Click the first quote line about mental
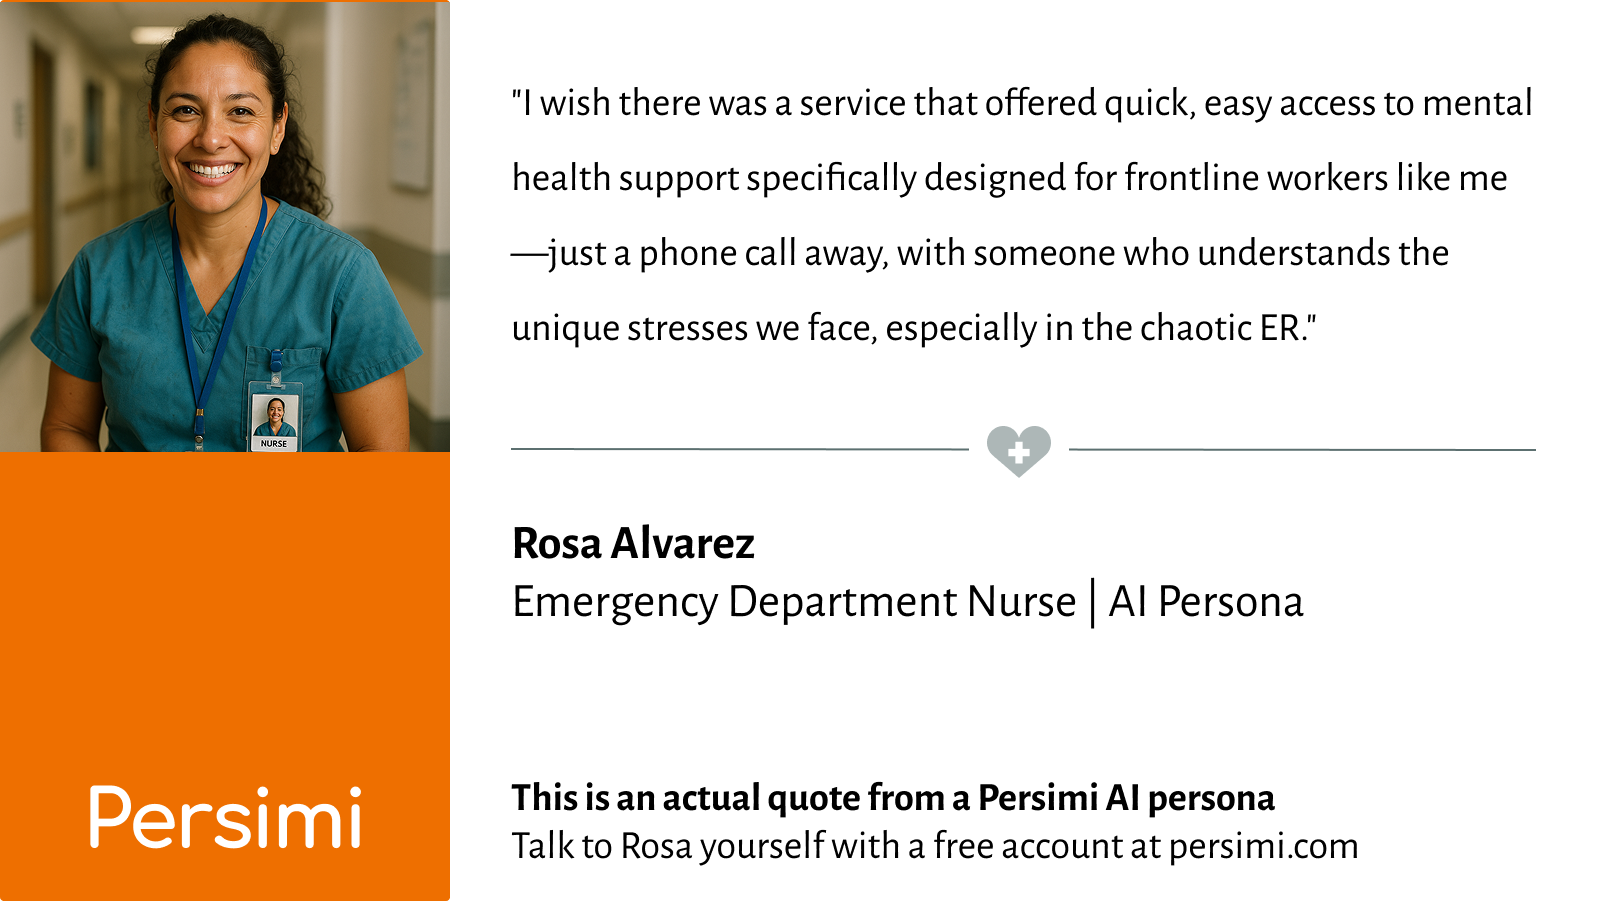Screen dimensions: 1600x901 click(x=1022, y=104)
